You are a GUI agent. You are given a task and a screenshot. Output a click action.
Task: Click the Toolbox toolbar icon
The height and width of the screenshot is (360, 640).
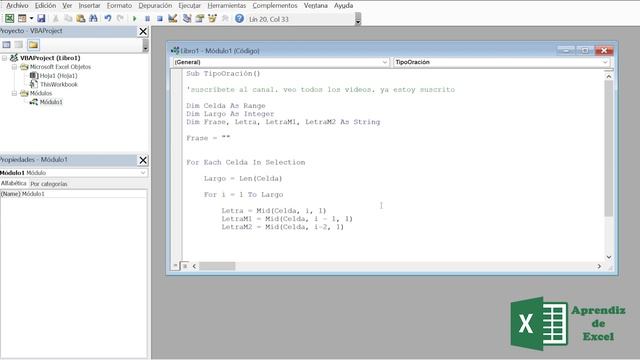point(225,18)
